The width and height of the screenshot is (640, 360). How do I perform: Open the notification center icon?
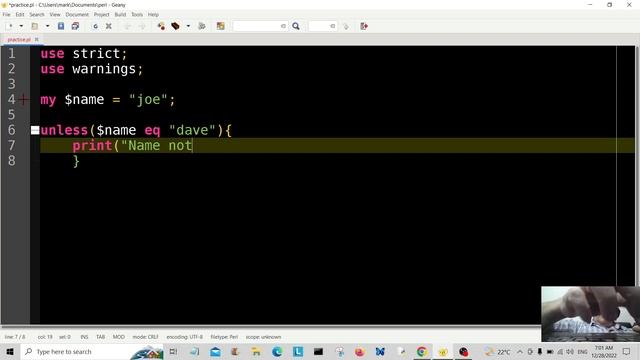coord(627,351)
